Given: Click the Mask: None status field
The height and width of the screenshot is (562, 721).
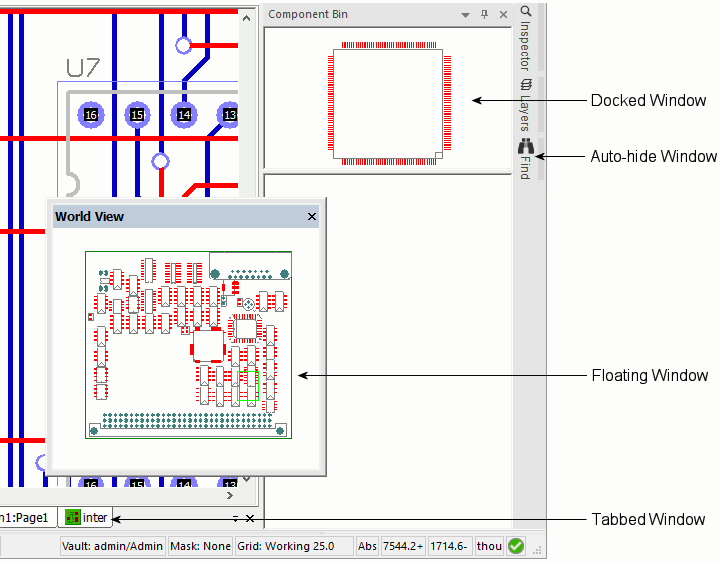Looking at the screenshot, I should point(200,546).
